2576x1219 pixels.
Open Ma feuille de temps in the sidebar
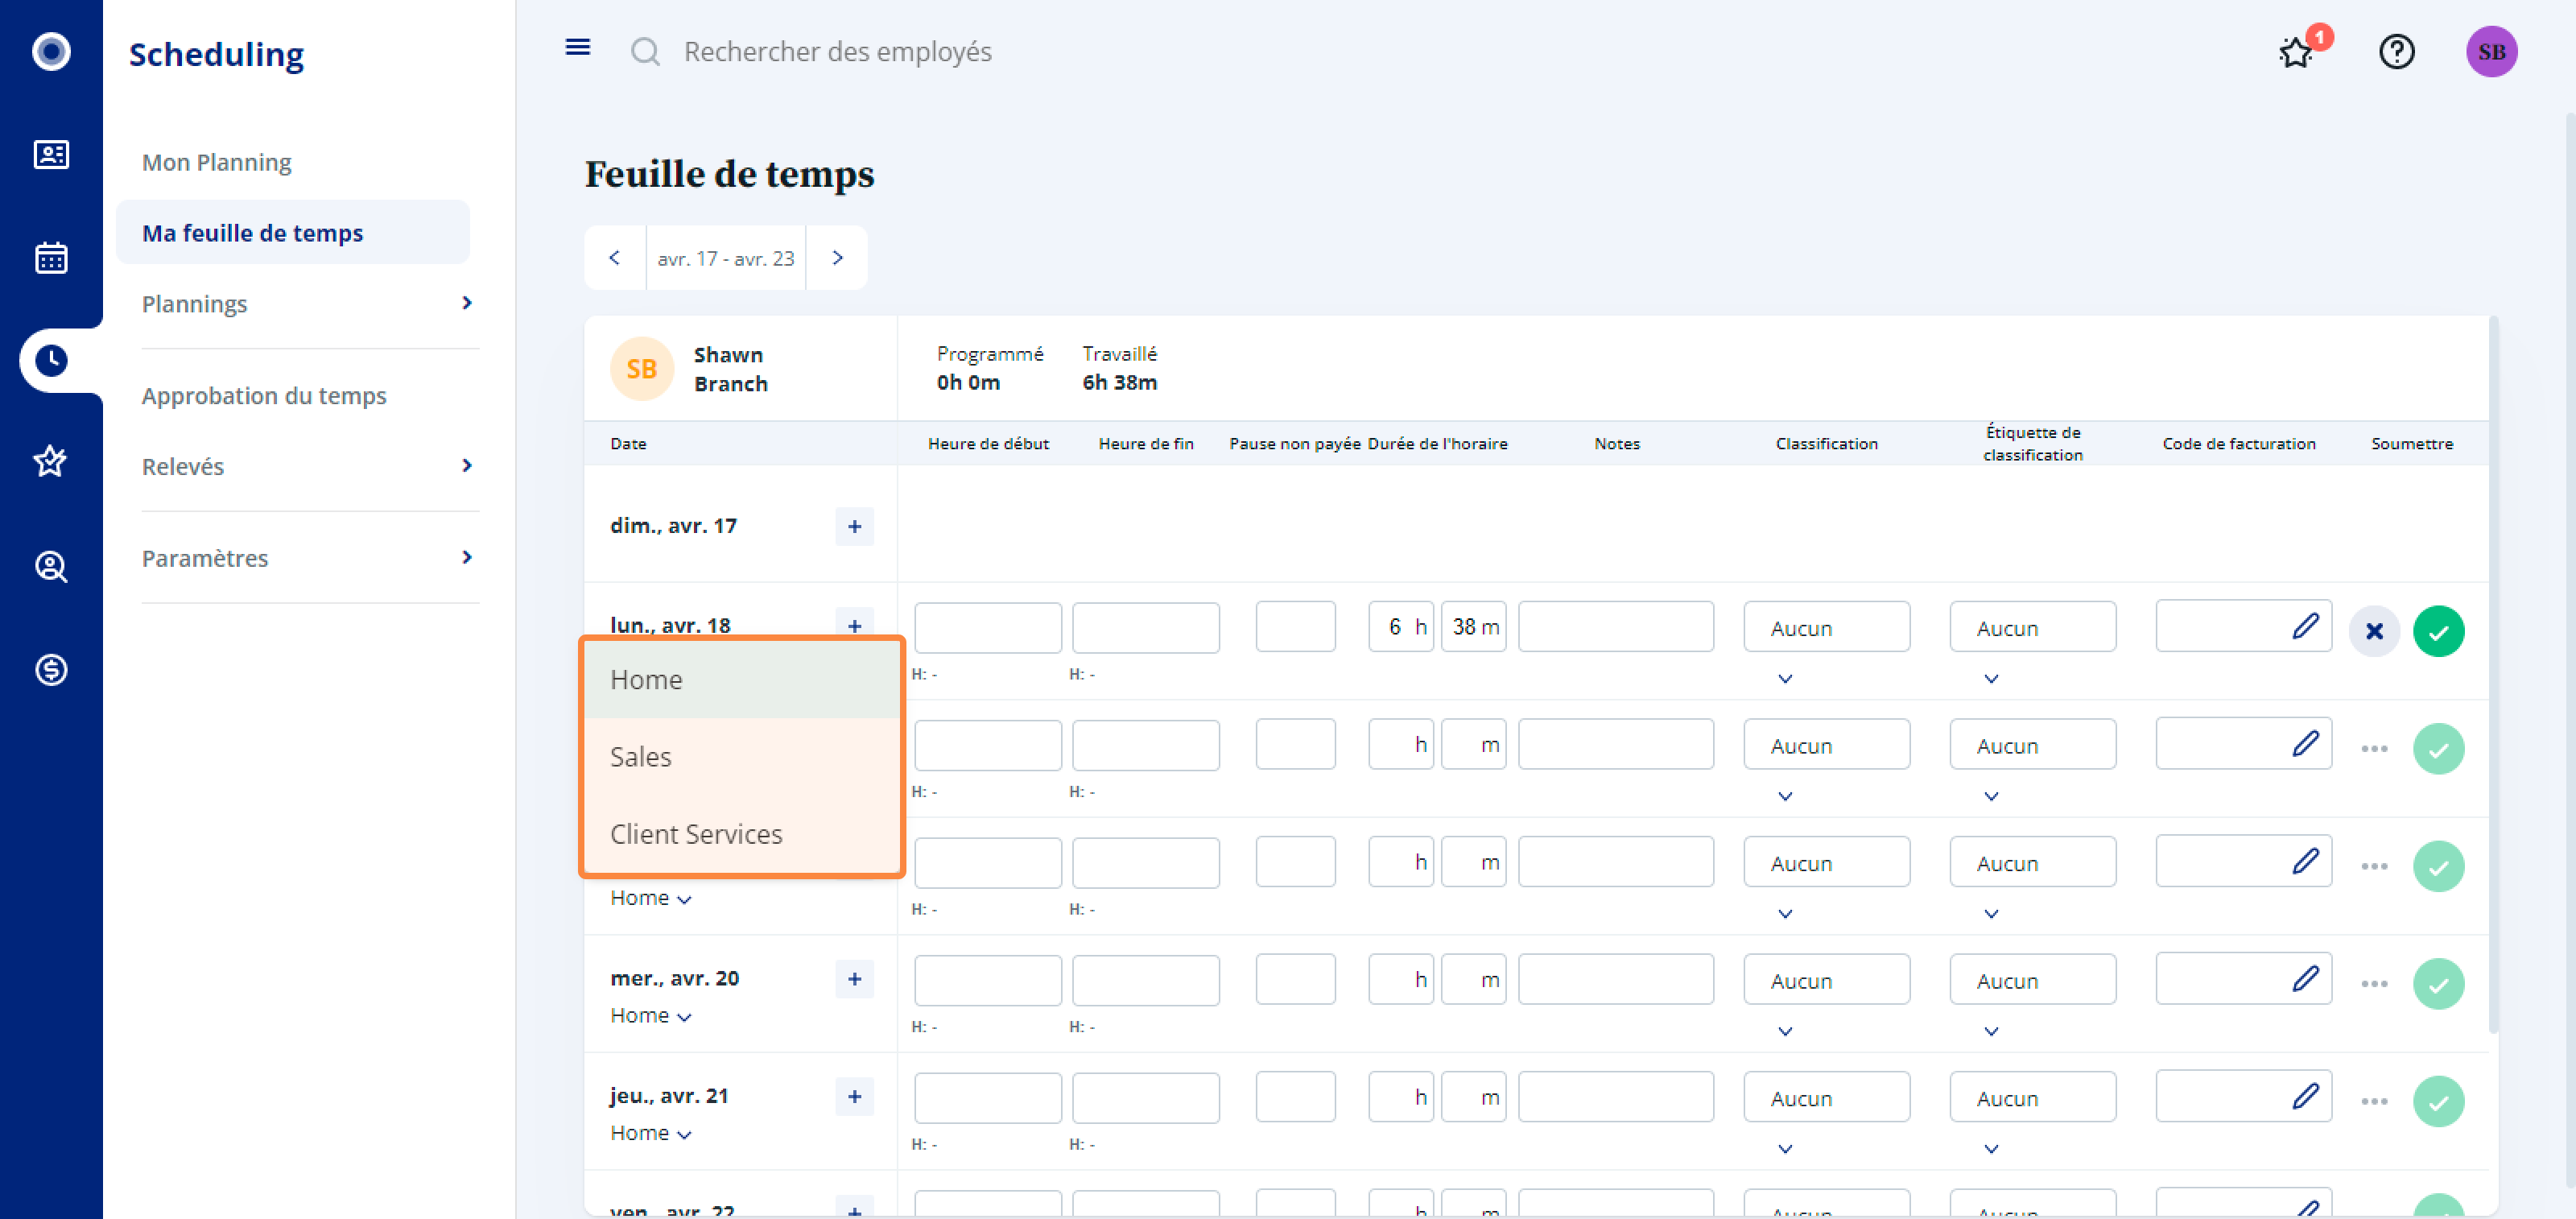(x=292, y=232)
